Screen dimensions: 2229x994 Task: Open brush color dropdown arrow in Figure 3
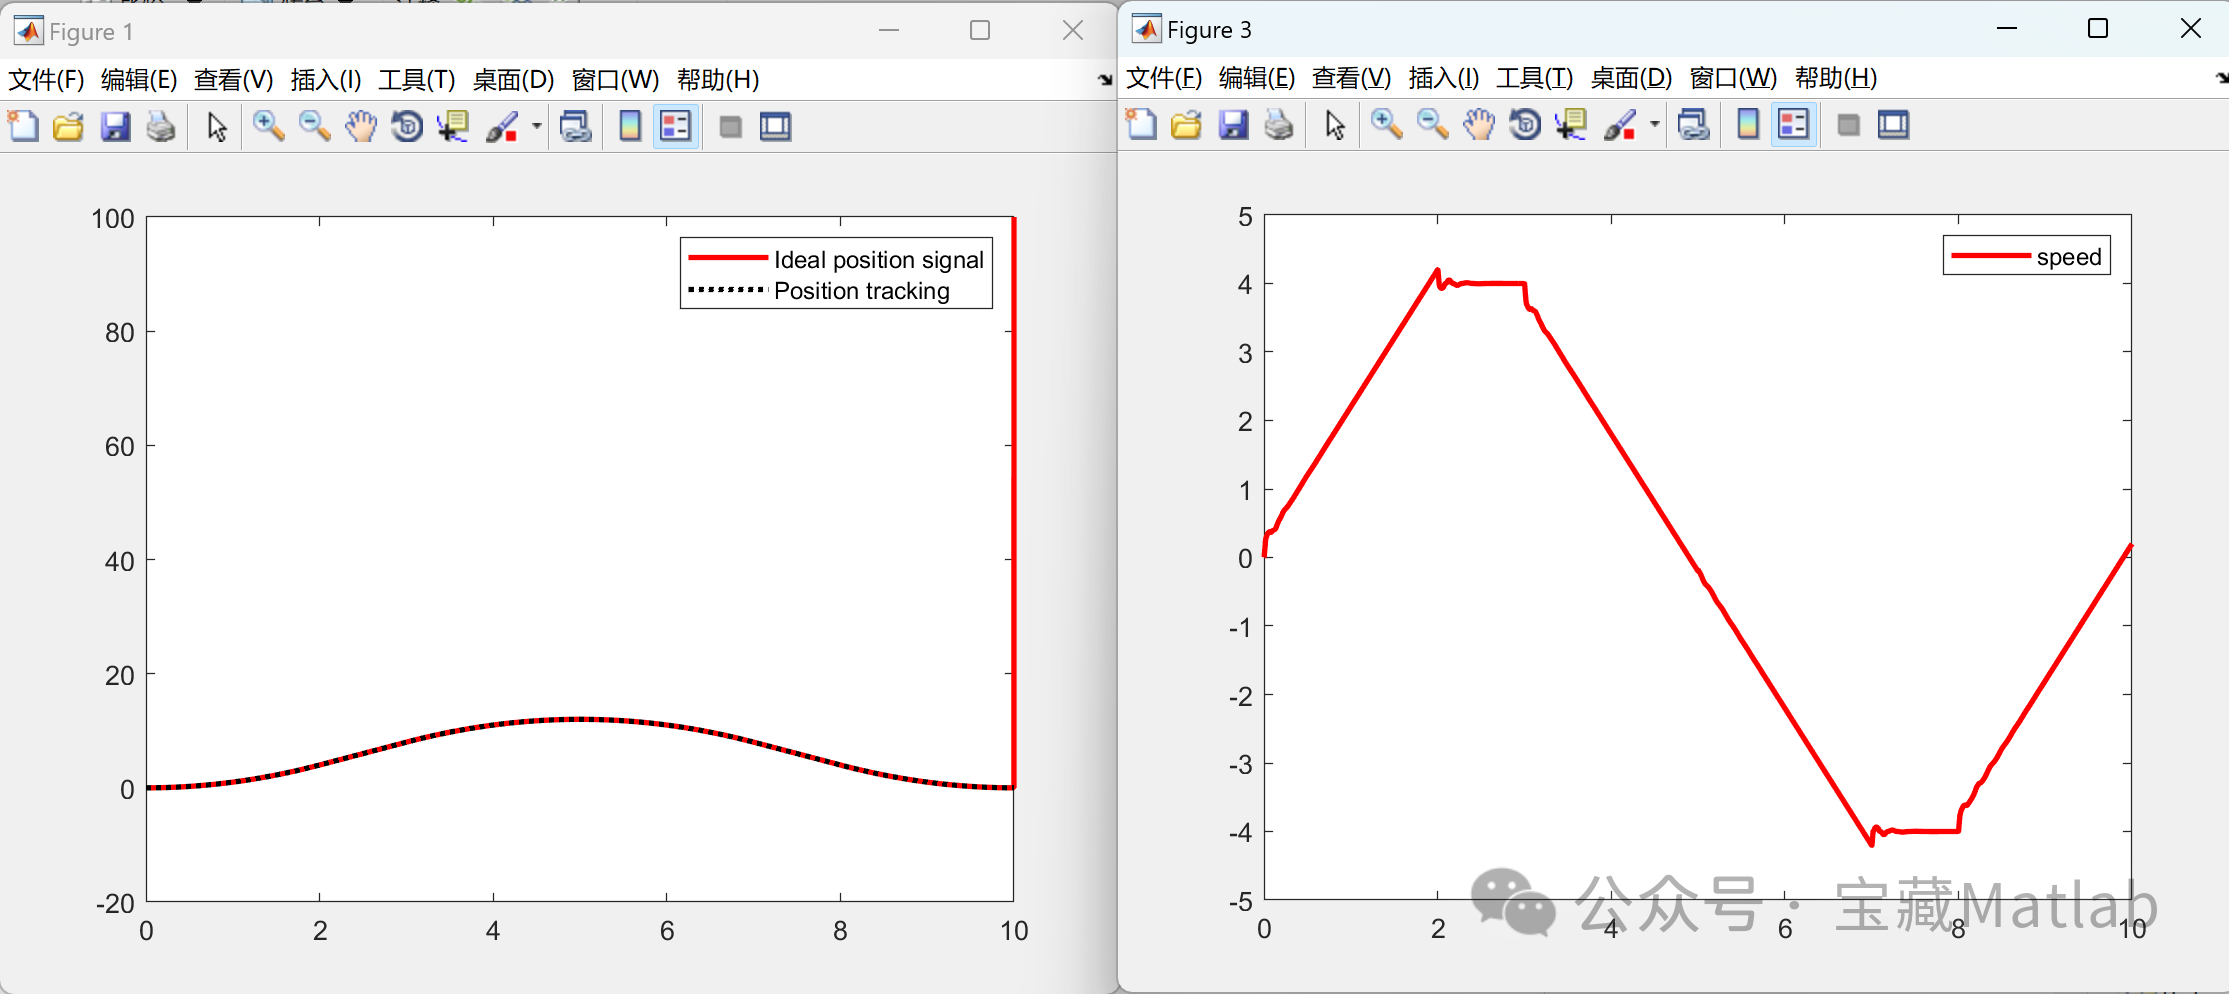click(x=1655, y=124)
